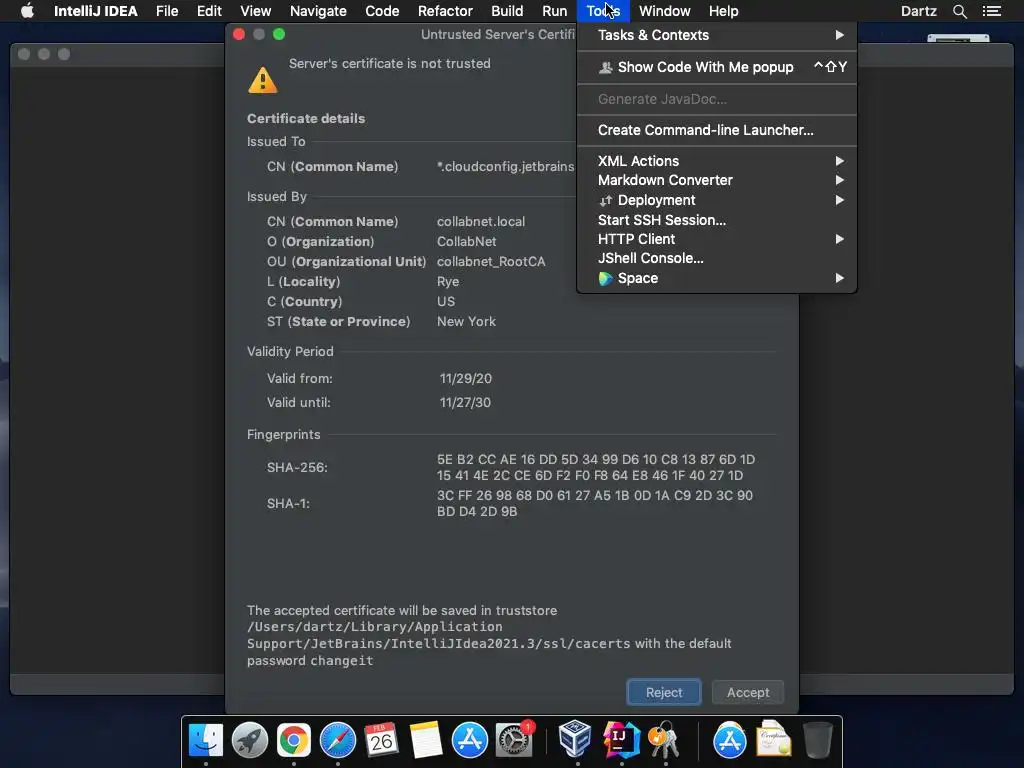Open Spotlight search magnifier
Image resolution: width=1024 pixels, height=768 pixels.
point(959,11)
